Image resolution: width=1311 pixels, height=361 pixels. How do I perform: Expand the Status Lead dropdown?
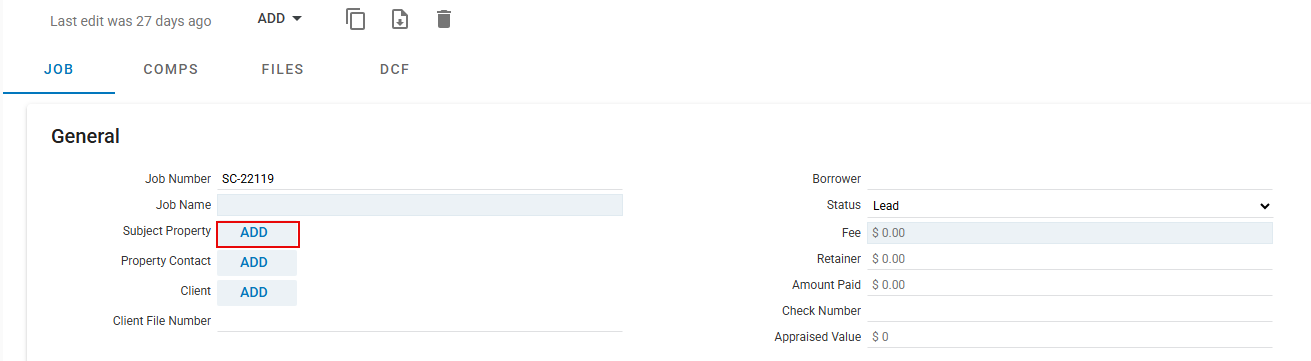(x=1070, y=205)
